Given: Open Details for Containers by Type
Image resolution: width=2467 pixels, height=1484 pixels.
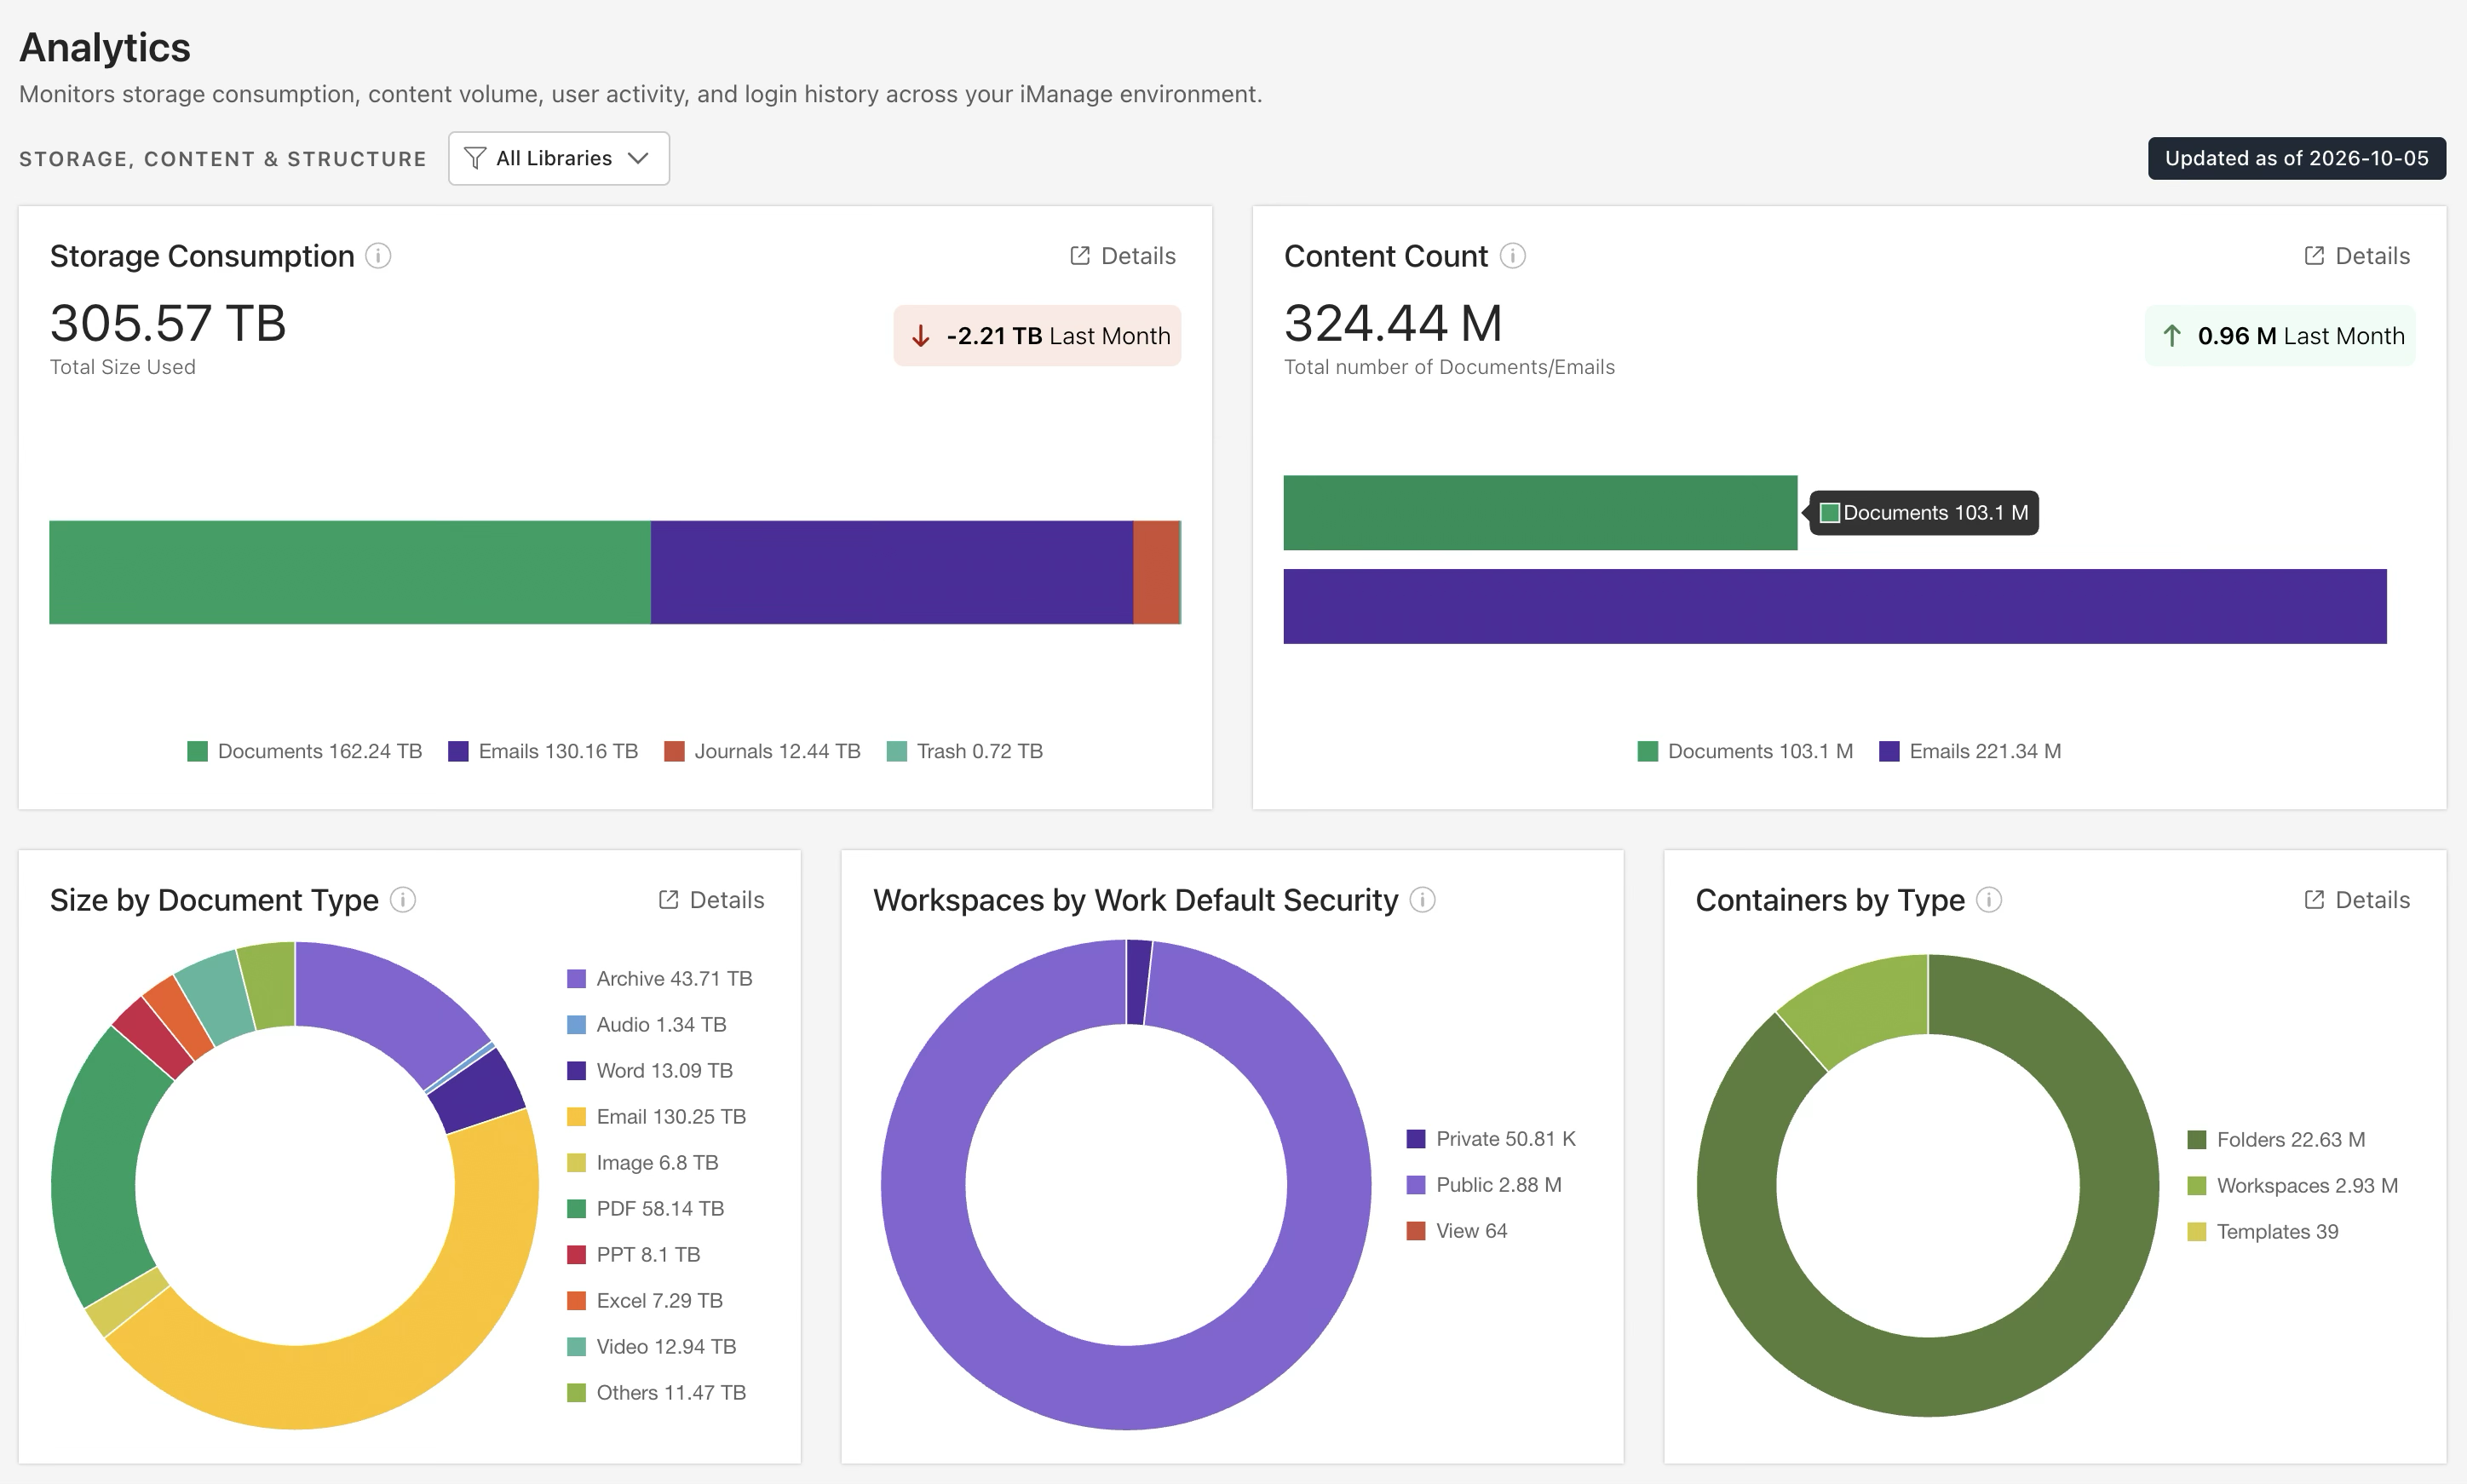Looking at the screenshot, I should [2356, 900].
